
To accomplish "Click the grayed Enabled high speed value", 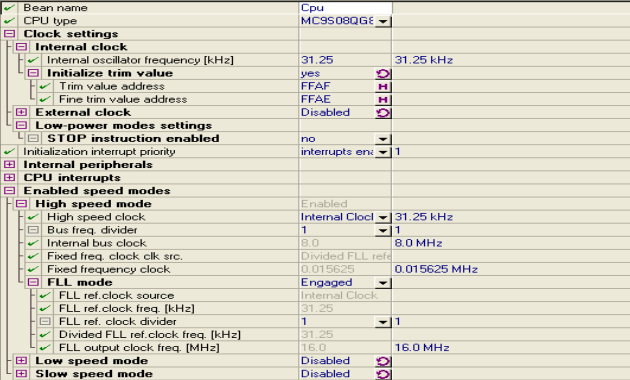I will tap(324, 204).
